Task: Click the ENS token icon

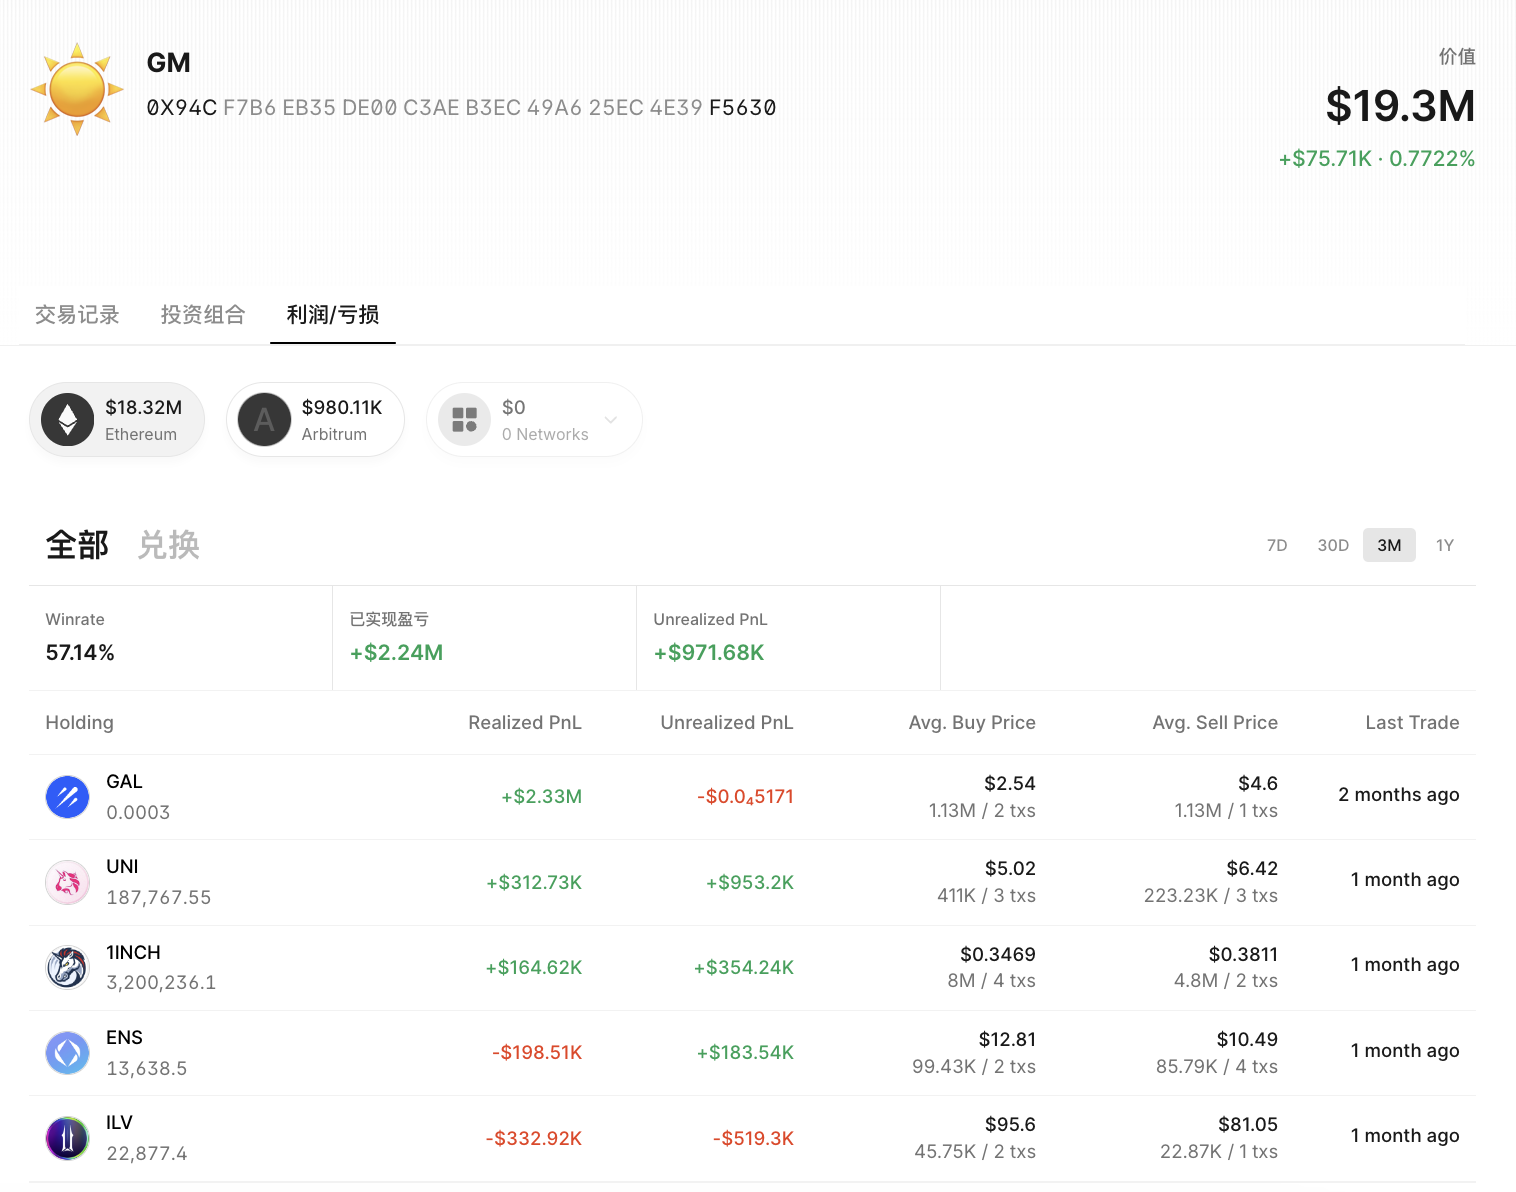Action: point(68,1053)
